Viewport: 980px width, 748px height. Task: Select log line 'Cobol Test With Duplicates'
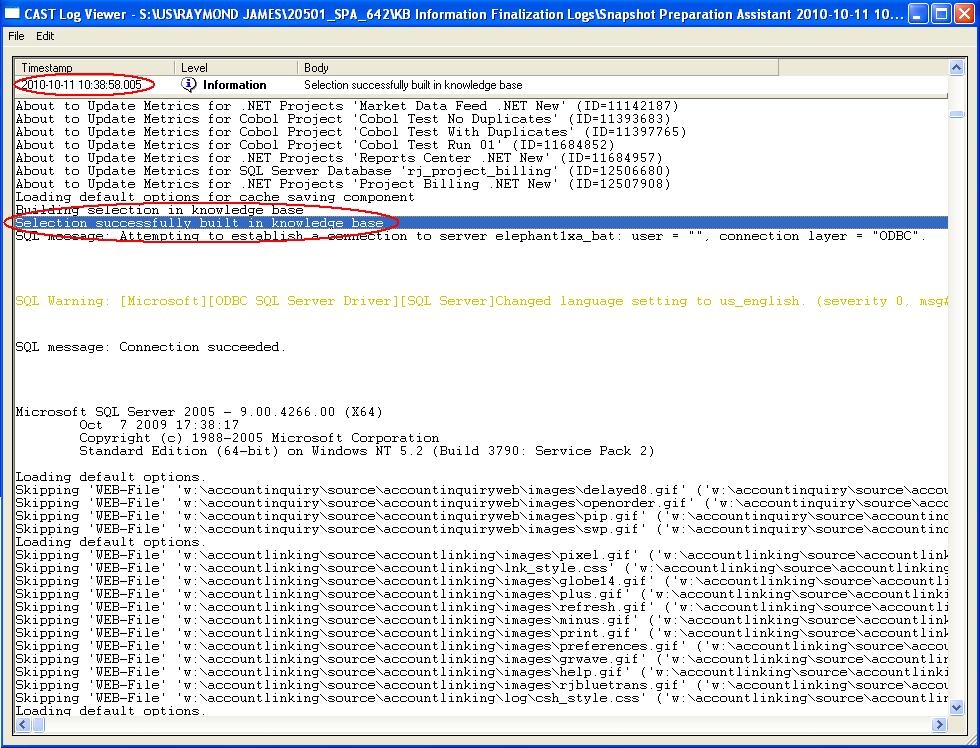pyautogui.click(x=351, y=132)
